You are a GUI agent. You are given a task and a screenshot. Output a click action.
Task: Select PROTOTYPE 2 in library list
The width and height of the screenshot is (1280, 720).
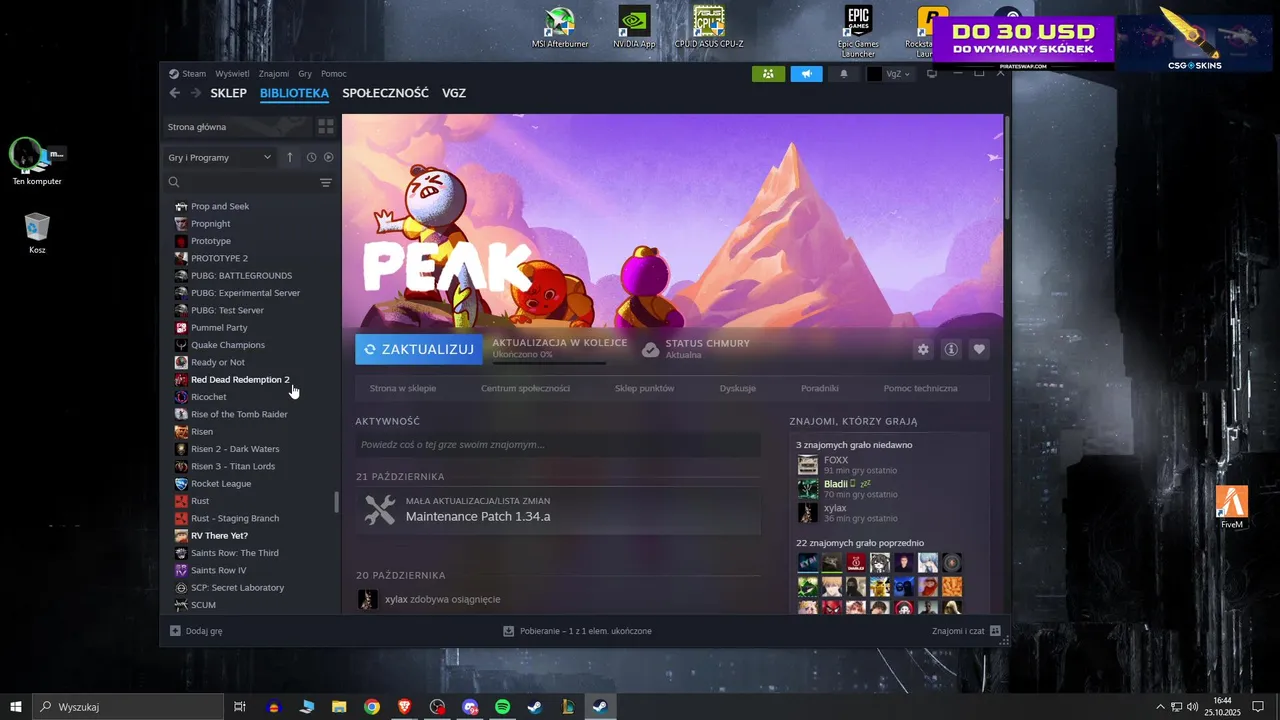(x=219, y=258)
